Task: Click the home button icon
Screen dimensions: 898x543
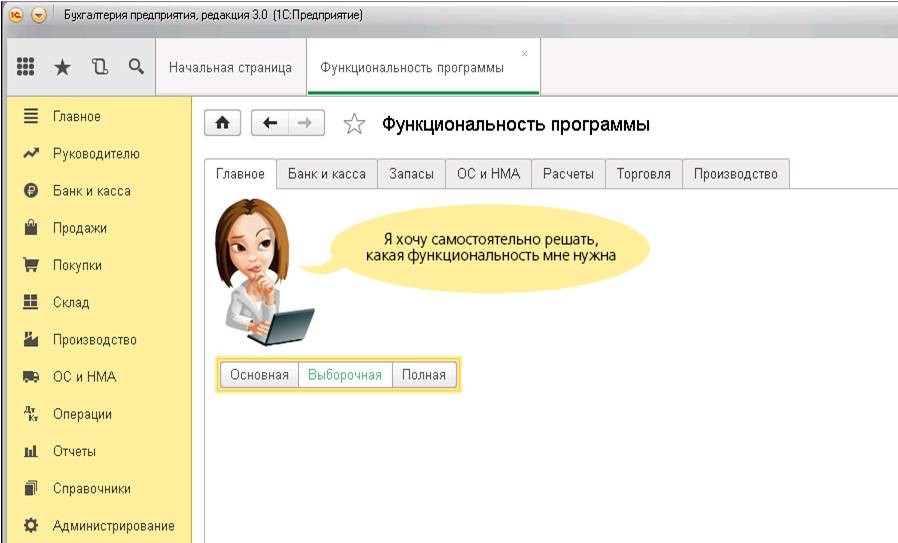Action: 222,123
